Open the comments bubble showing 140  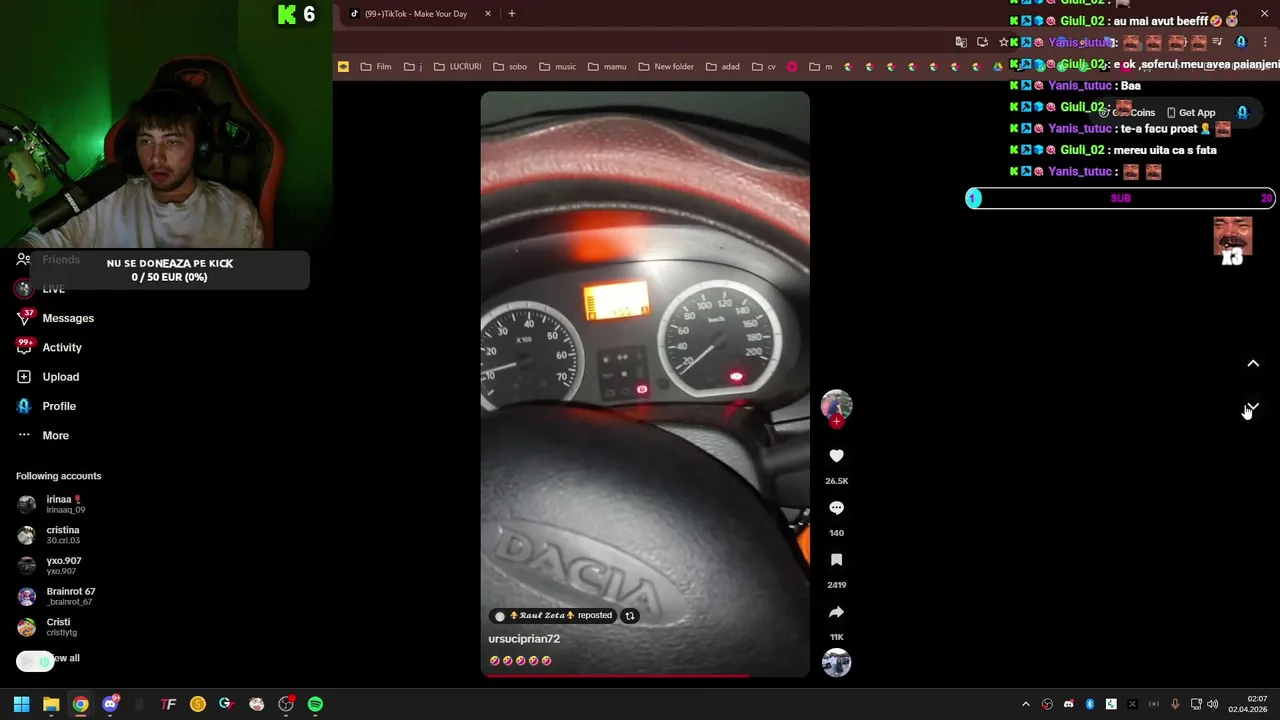click(x=837, y=508)
